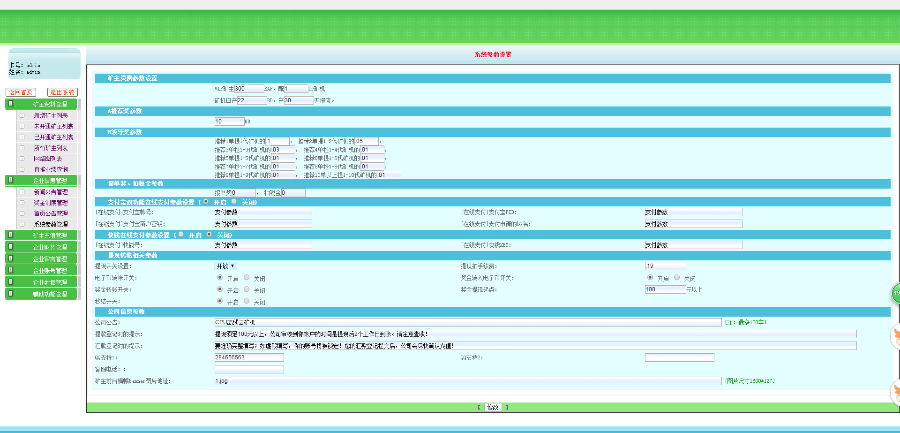This screenshot has height=433, width=900.
Task: Select 关闭 in the last switch row above 公司信息参数
Action: click(247, 301)
